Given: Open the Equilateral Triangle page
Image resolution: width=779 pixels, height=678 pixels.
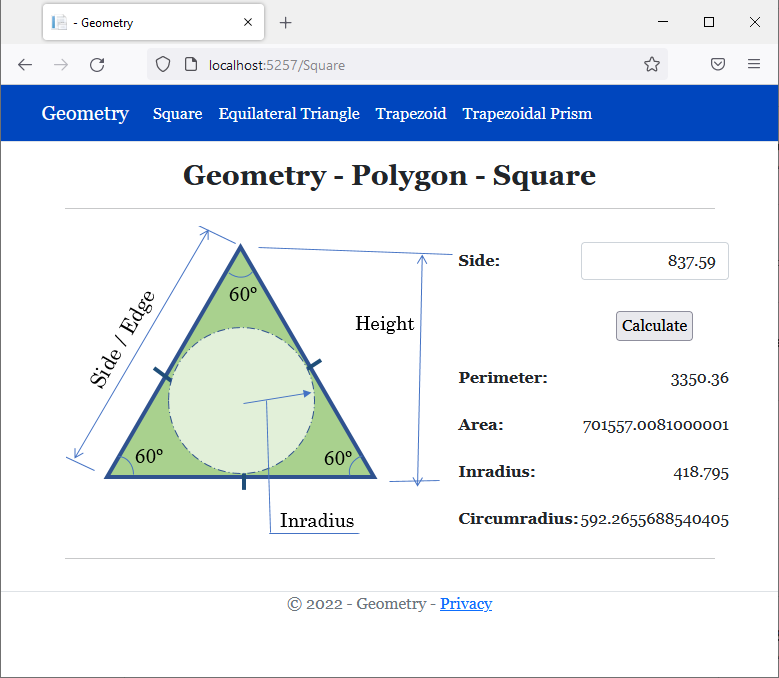Looking at the screenshot, I should pyautogui.click(x=289, y=114).
